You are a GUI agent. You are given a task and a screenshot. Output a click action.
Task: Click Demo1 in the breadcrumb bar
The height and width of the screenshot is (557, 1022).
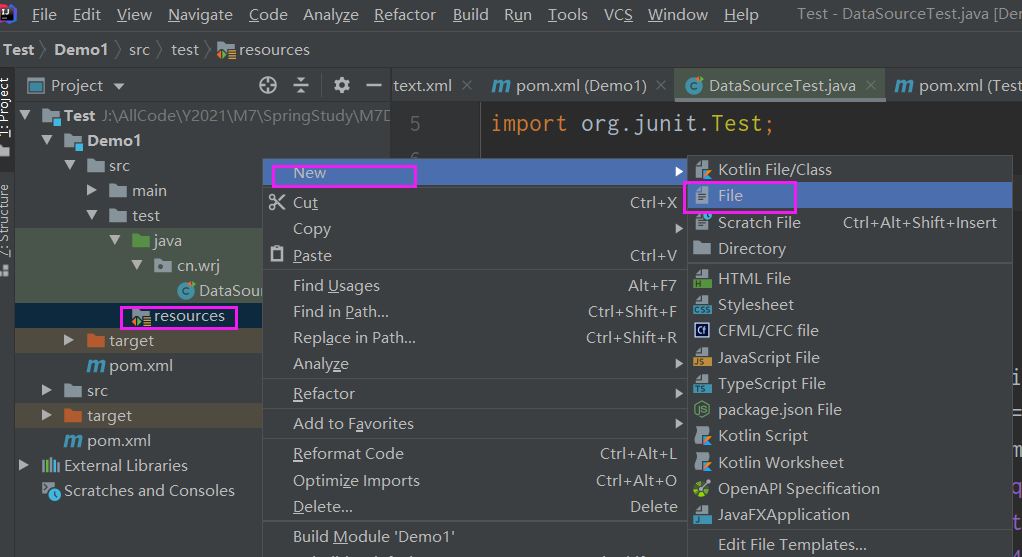(x=81, y=50)
